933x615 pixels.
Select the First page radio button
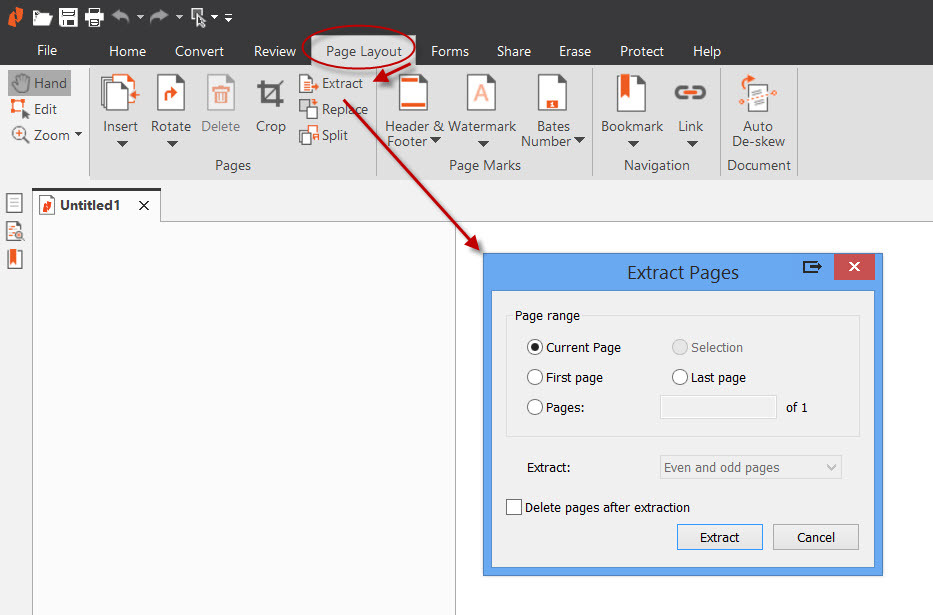click(535, 377)
